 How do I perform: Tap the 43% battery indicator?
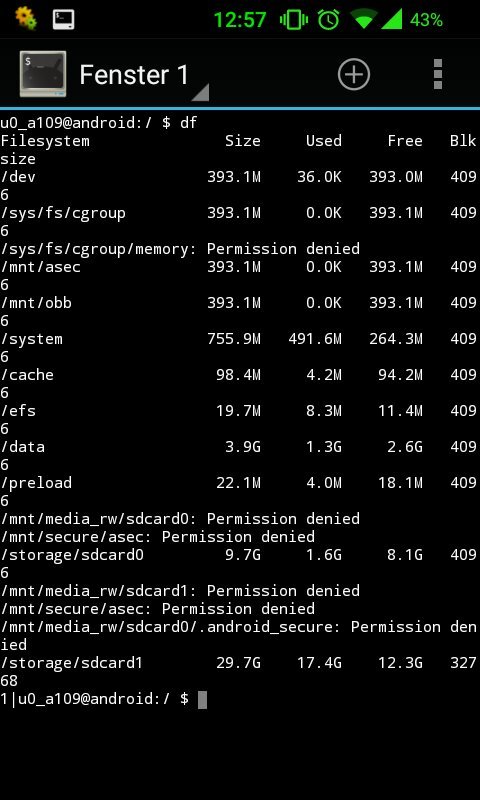click(426, 20)
